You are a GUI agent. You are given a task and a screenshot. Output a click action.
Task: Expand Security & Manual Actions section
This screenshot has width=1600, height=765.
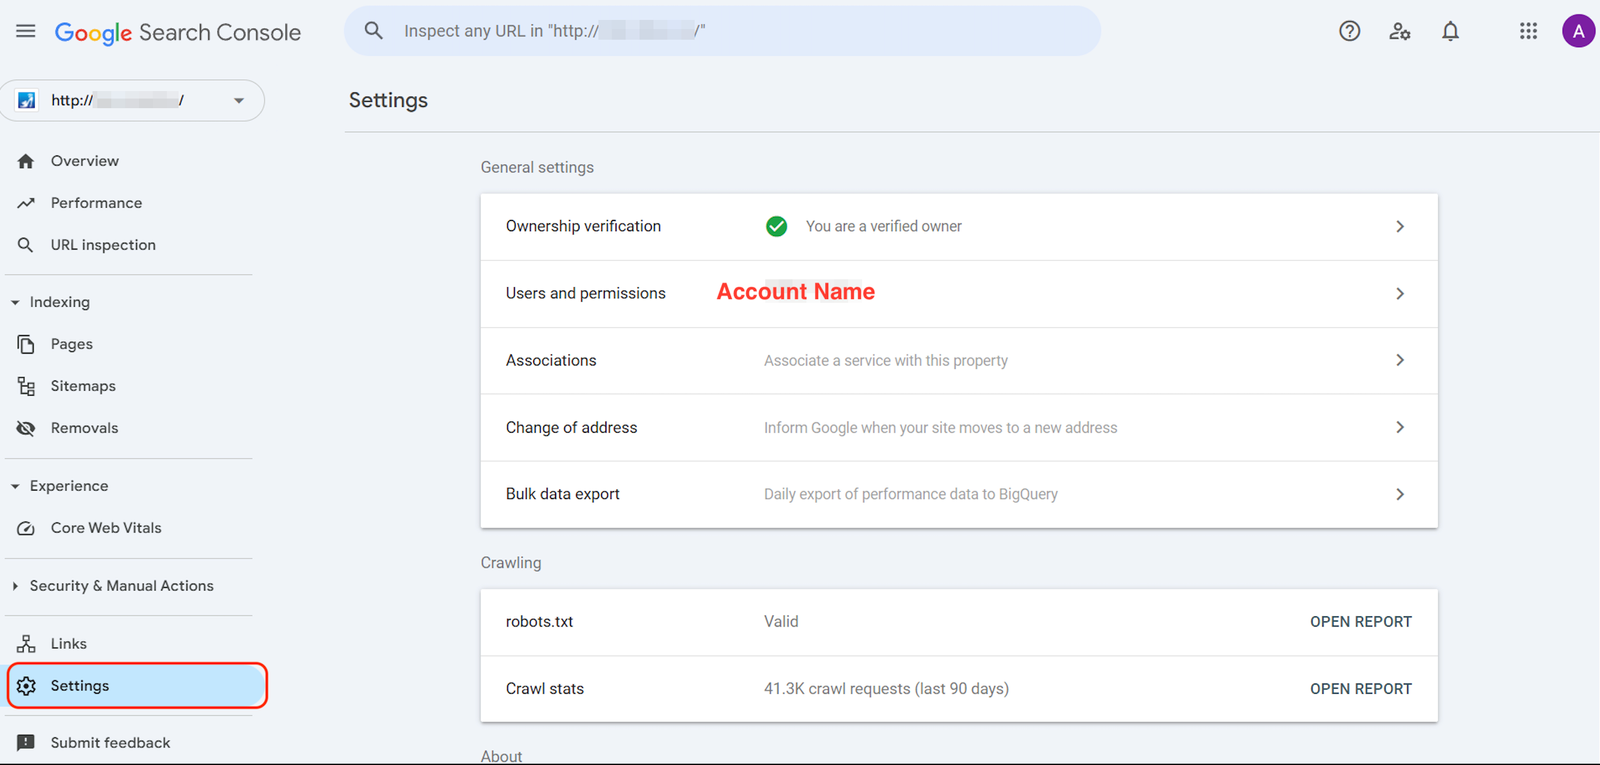[15, 586]
